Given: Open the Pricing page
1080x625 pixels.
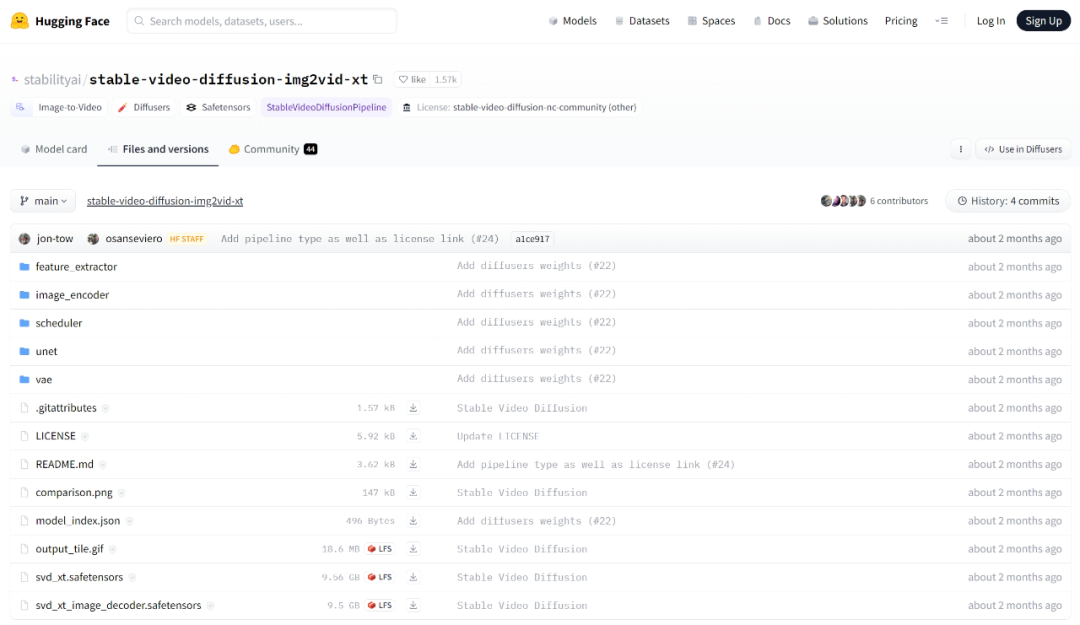Looking at the screenshot, I should (901, 21).
